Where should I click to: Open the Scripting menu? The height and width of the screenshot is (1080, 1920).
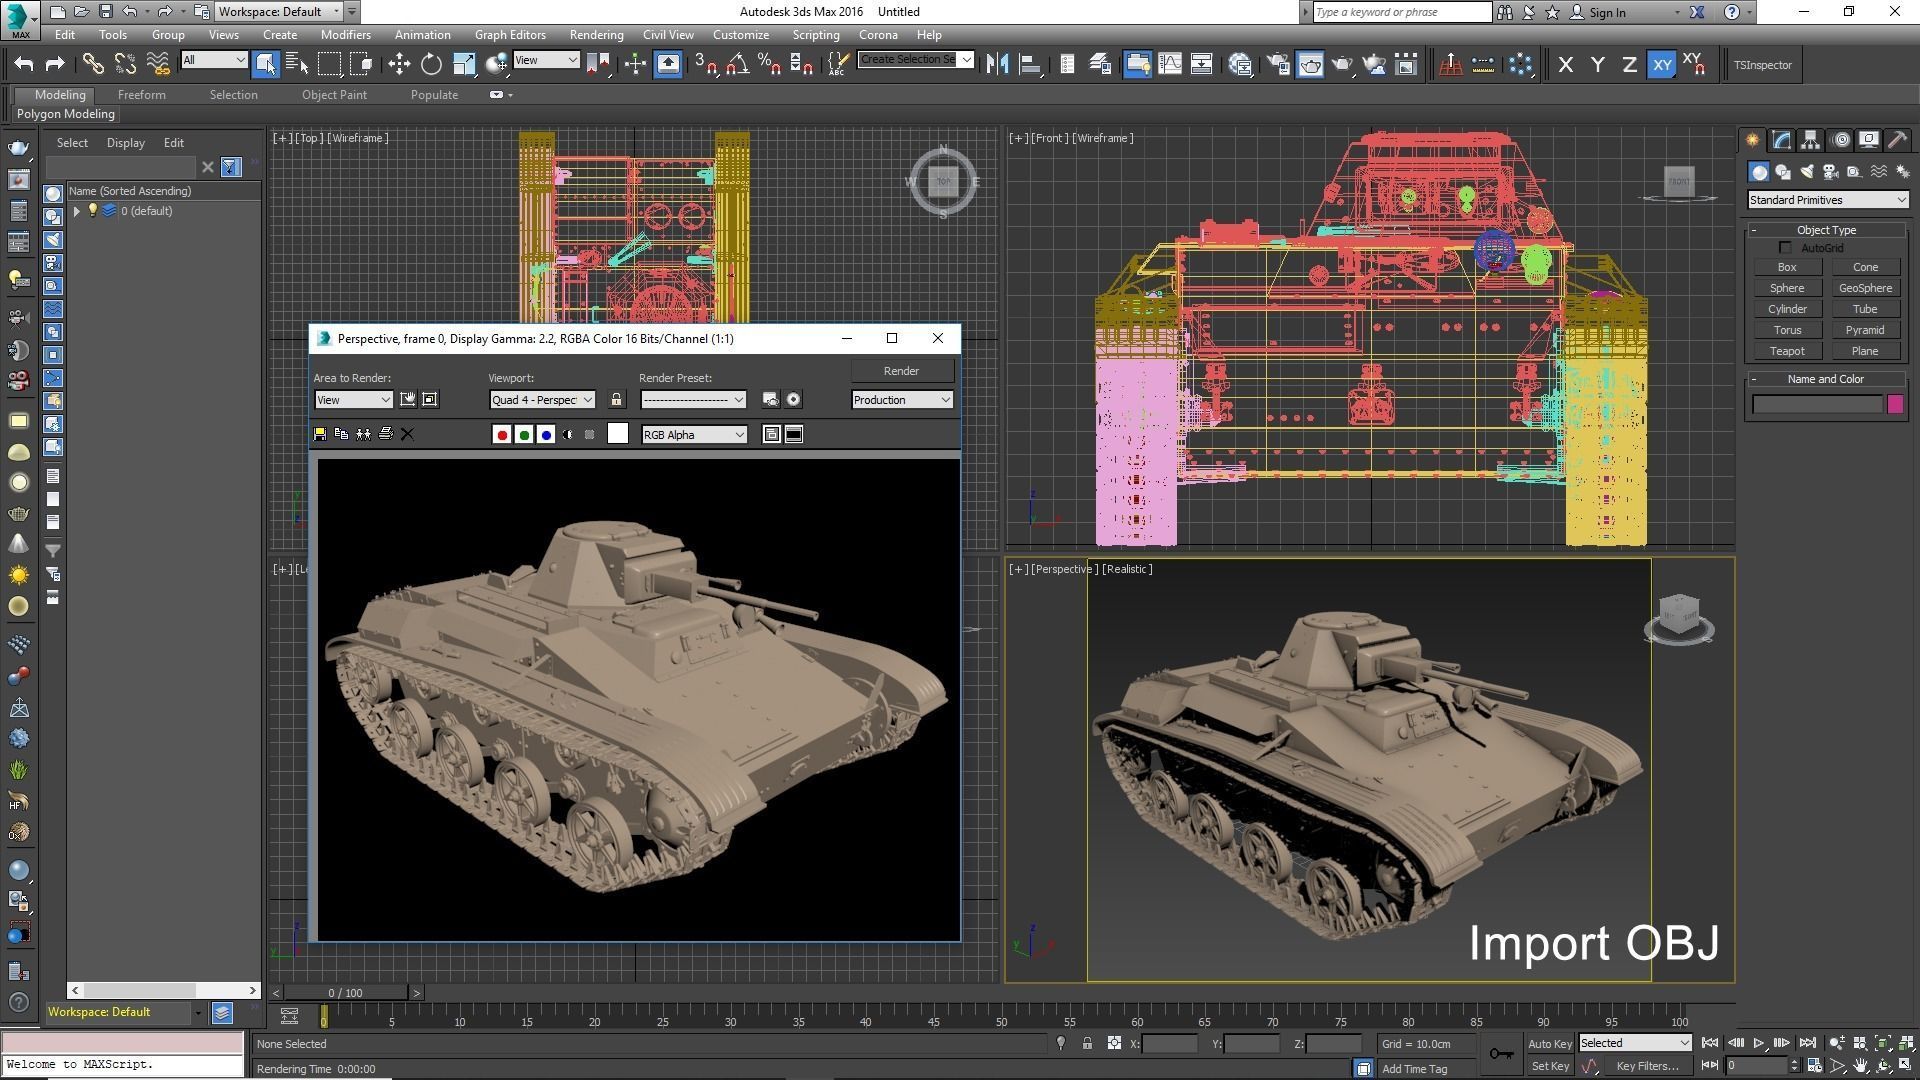[815, 35]
